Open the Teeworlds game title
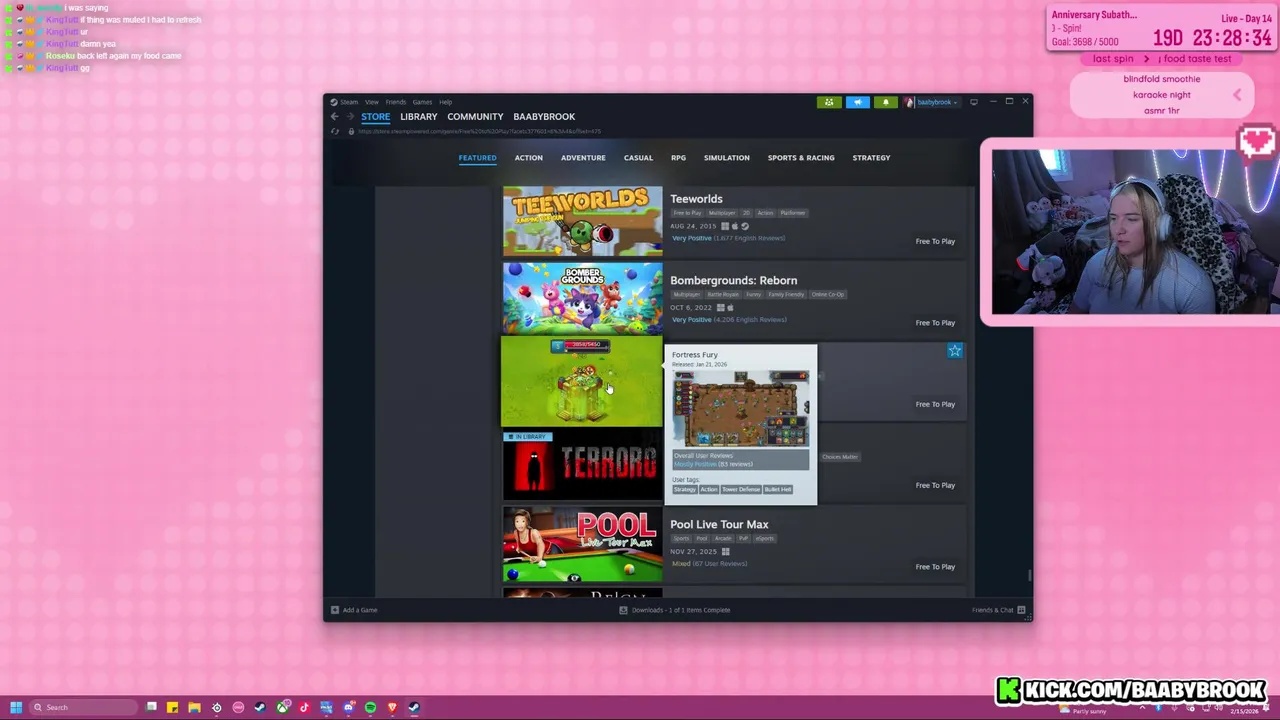This screenshot has height=720, width=1280. 696,199
